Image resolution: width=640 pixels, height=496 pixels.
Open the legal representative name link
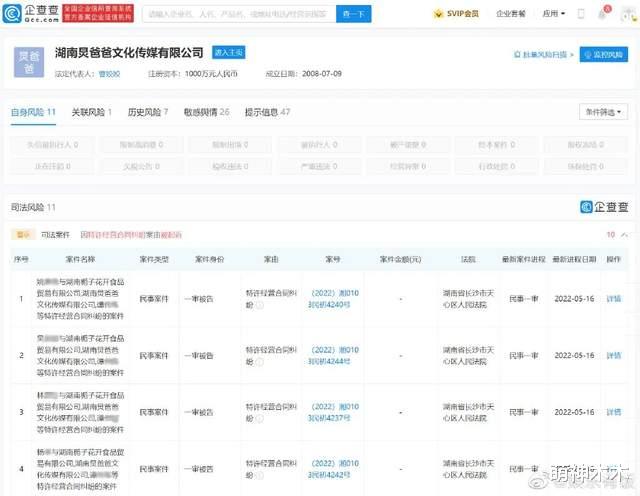109,74
